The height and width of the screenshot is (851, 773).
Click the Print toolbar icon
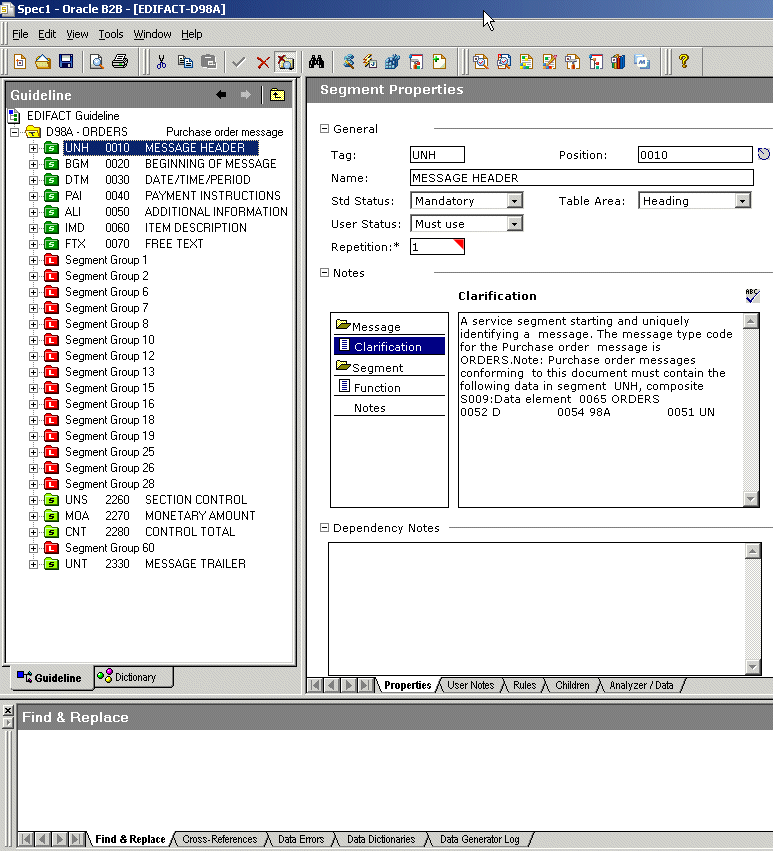point(120,62)
